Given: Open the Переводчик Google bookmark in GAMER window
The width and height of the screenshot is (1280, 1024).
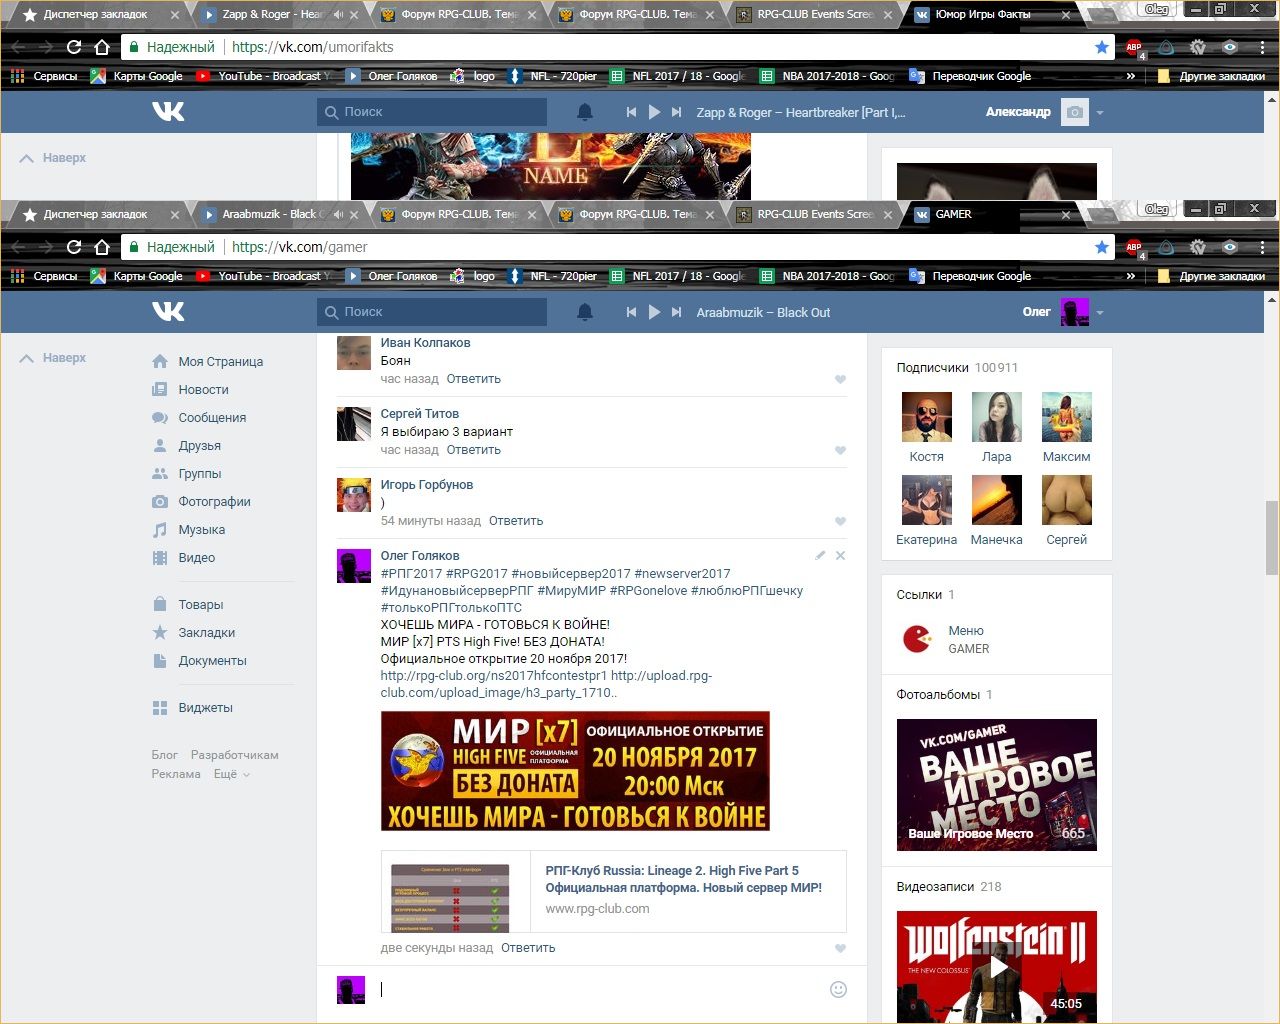Looking at the screenshot, I should tap(970, 276).
